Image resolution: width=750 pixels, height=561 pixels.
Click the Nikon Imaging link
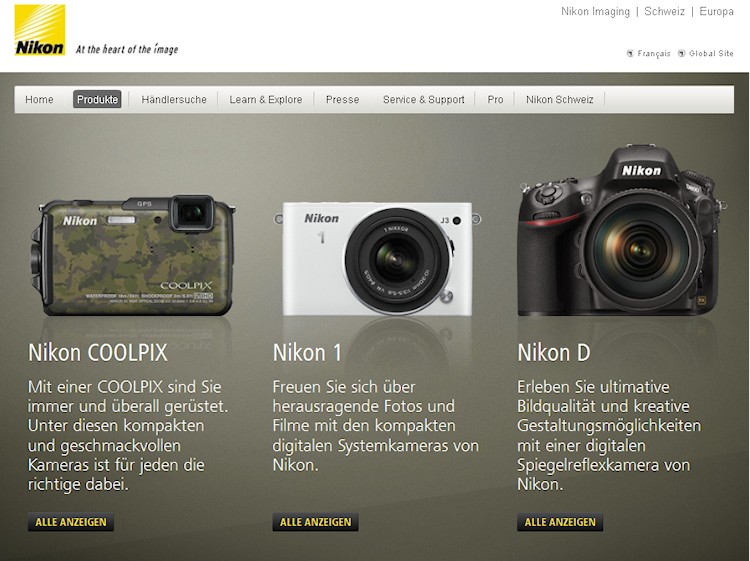tap(596, 11)
